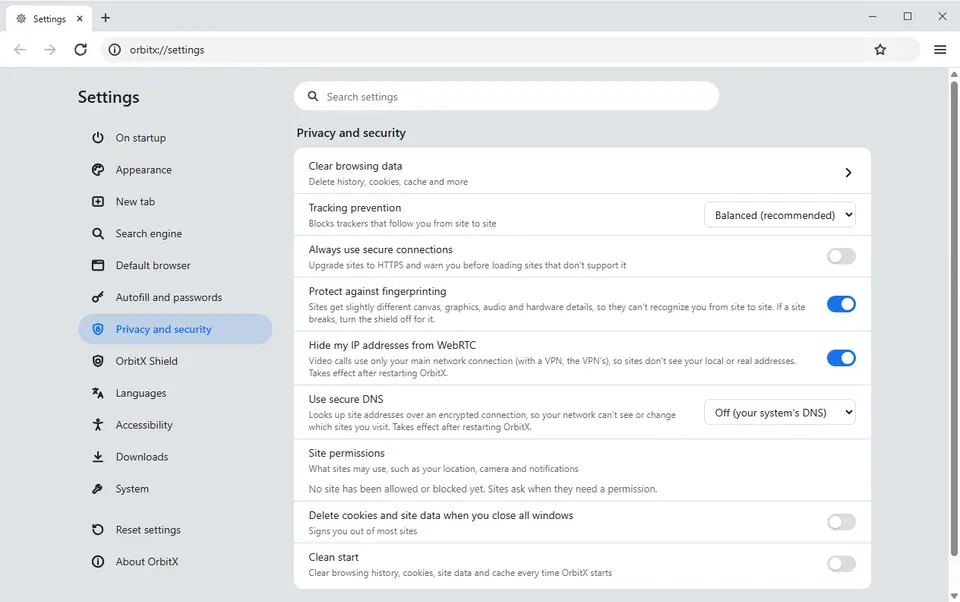Click 'Blocks trackers that follow you' description
This screenshot has height=602, width=960.
click(x=402, y=224)
